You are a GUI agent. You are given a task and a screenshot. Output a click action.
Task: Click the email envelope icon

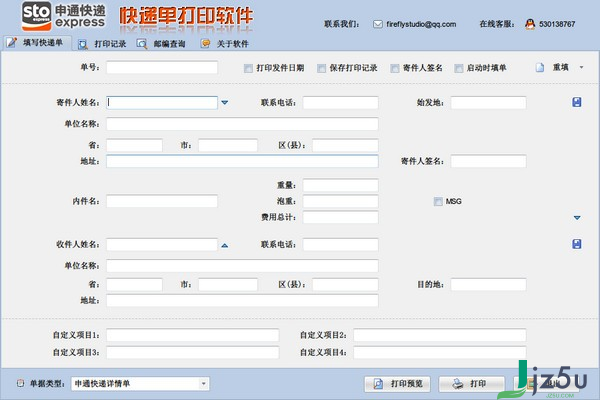[x=377, y=24]
